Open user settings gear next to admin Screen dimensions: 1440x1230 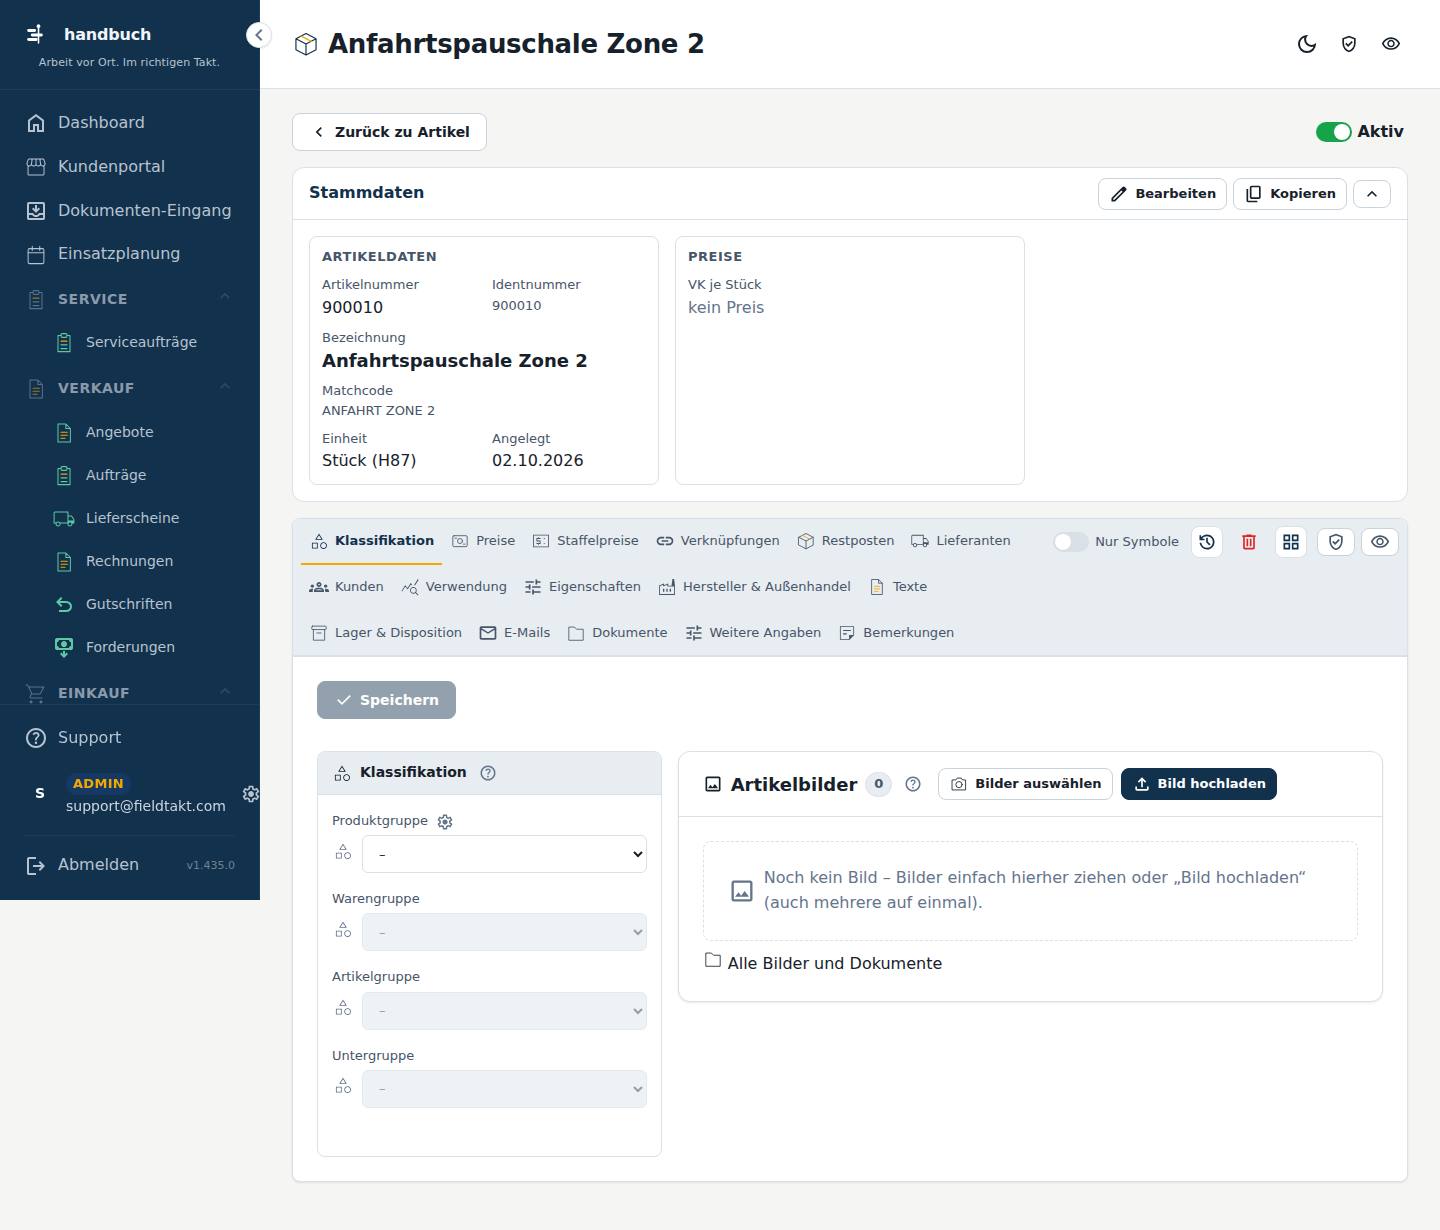(x=251, y=794)
